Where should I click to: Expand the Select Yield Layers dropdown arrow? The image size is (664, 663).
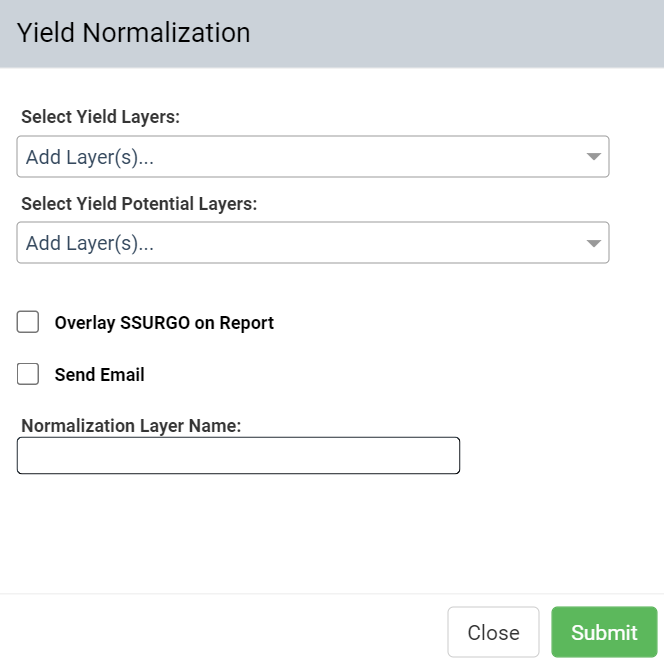(x=593, y=157)
